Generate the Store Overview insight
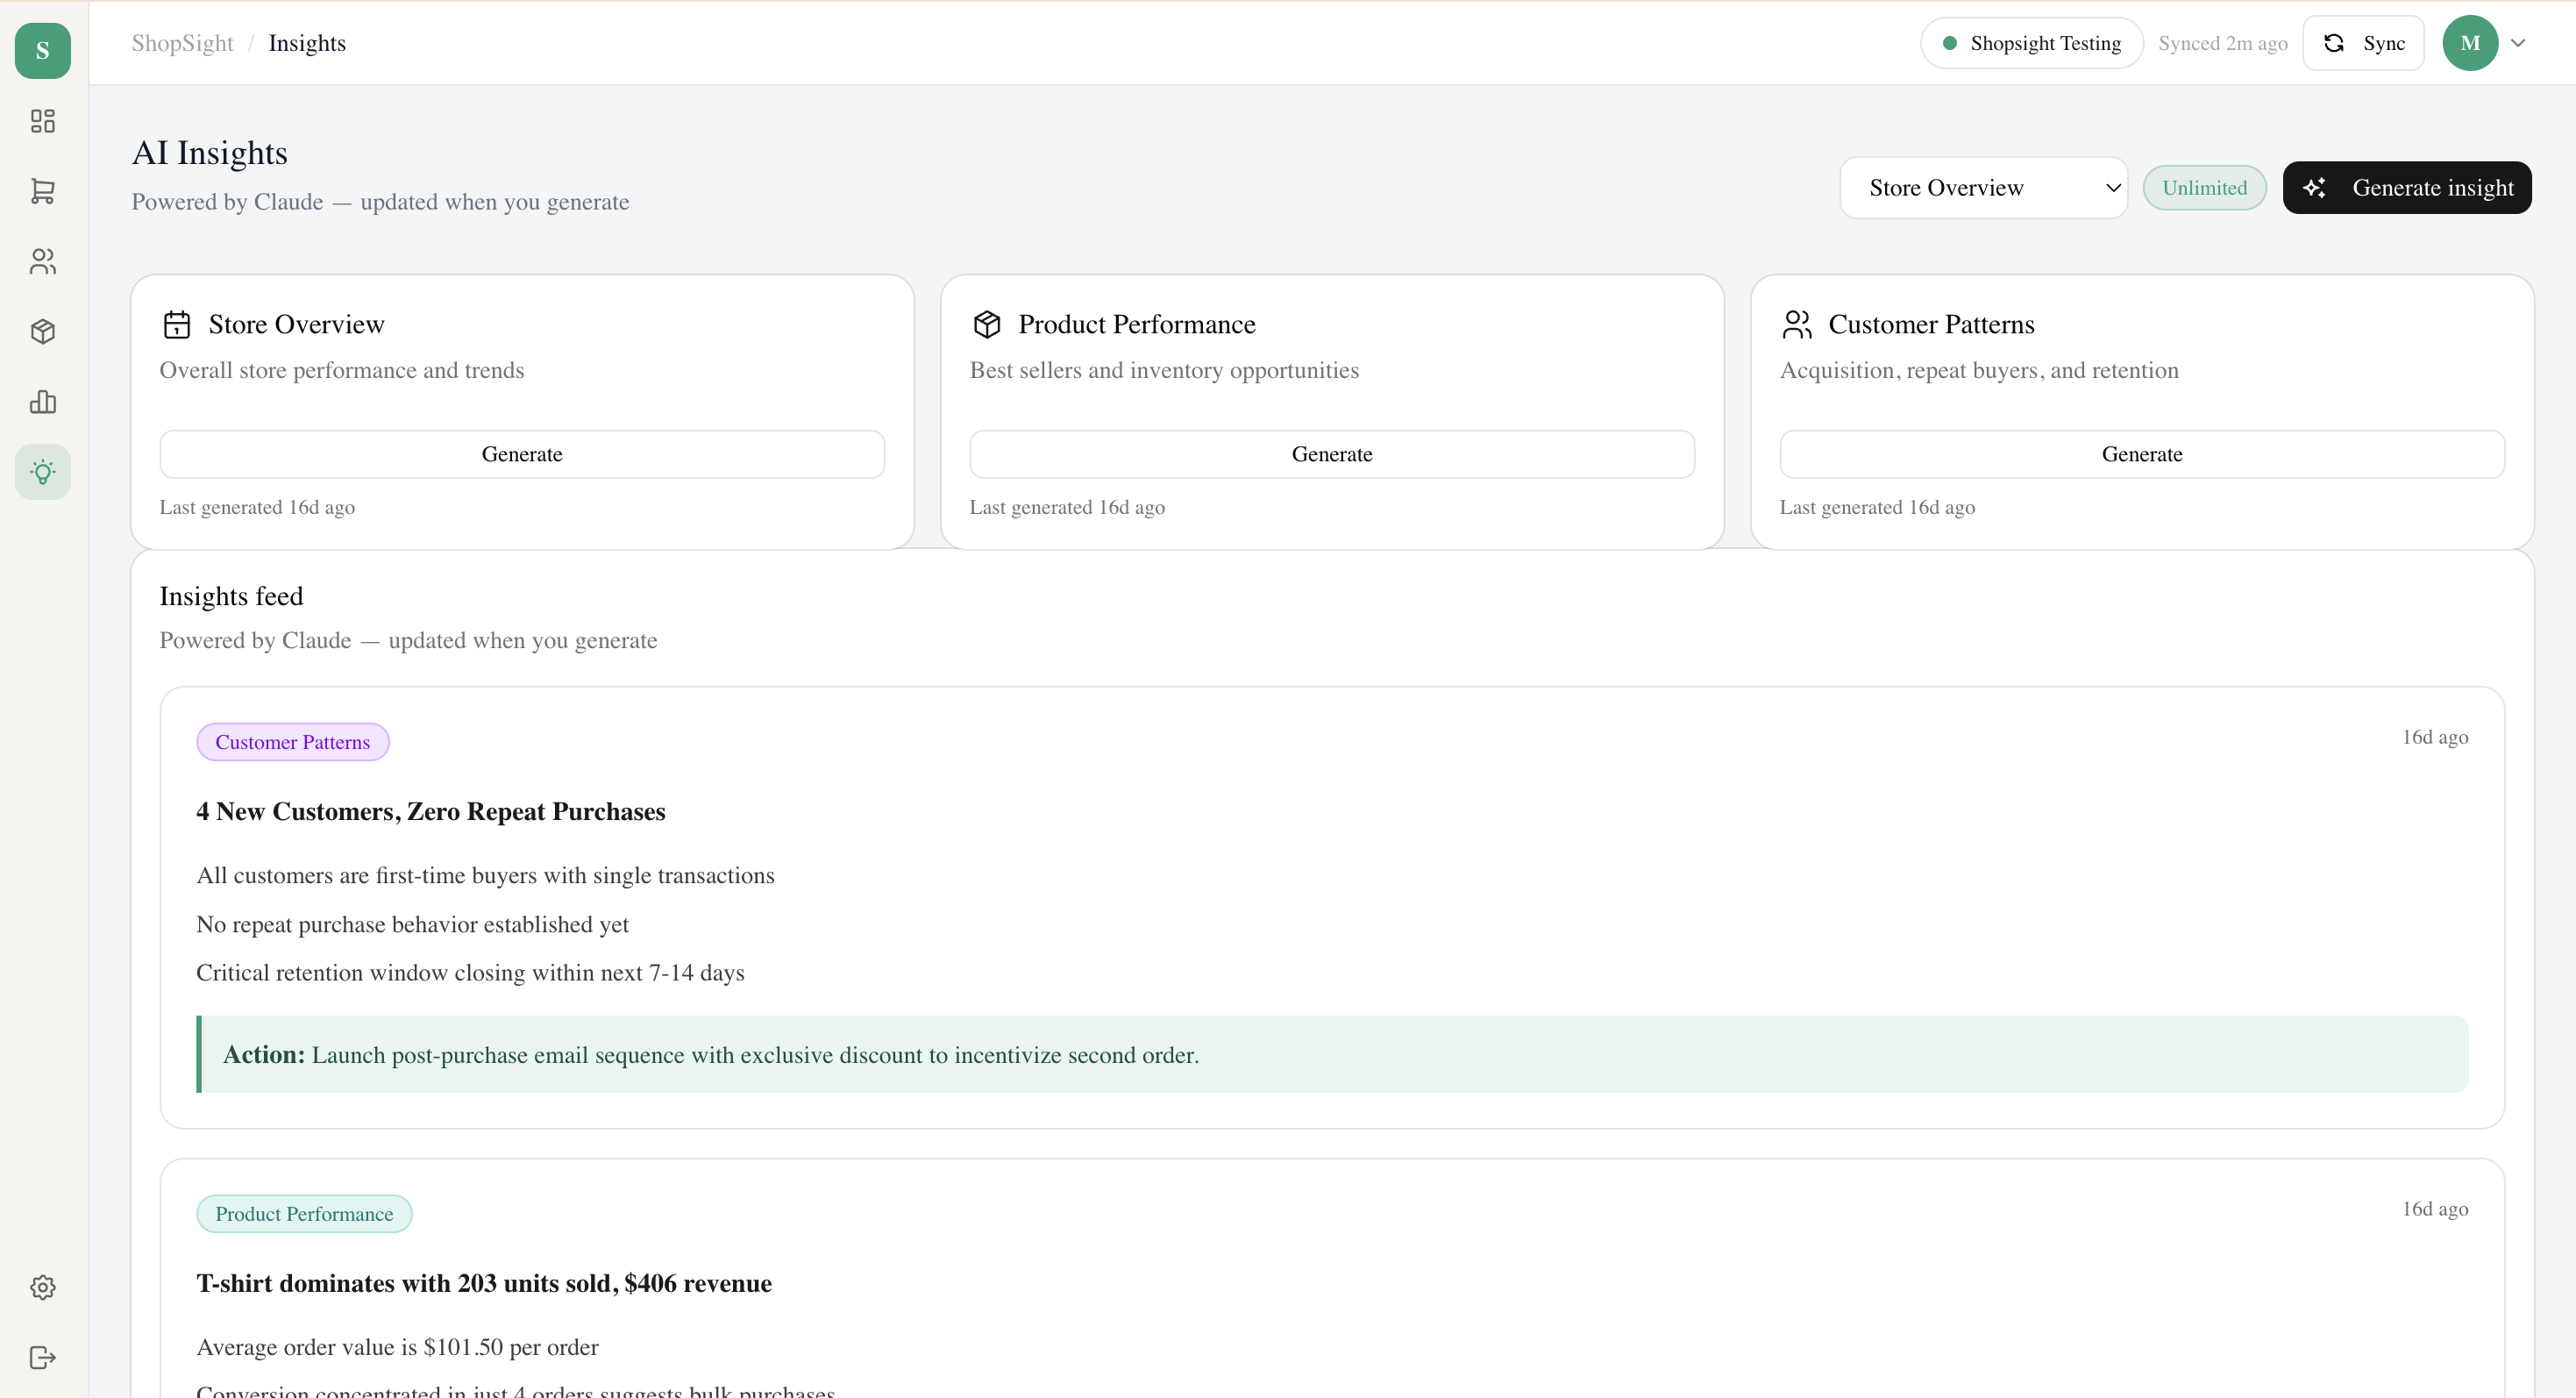 [522, 454]
